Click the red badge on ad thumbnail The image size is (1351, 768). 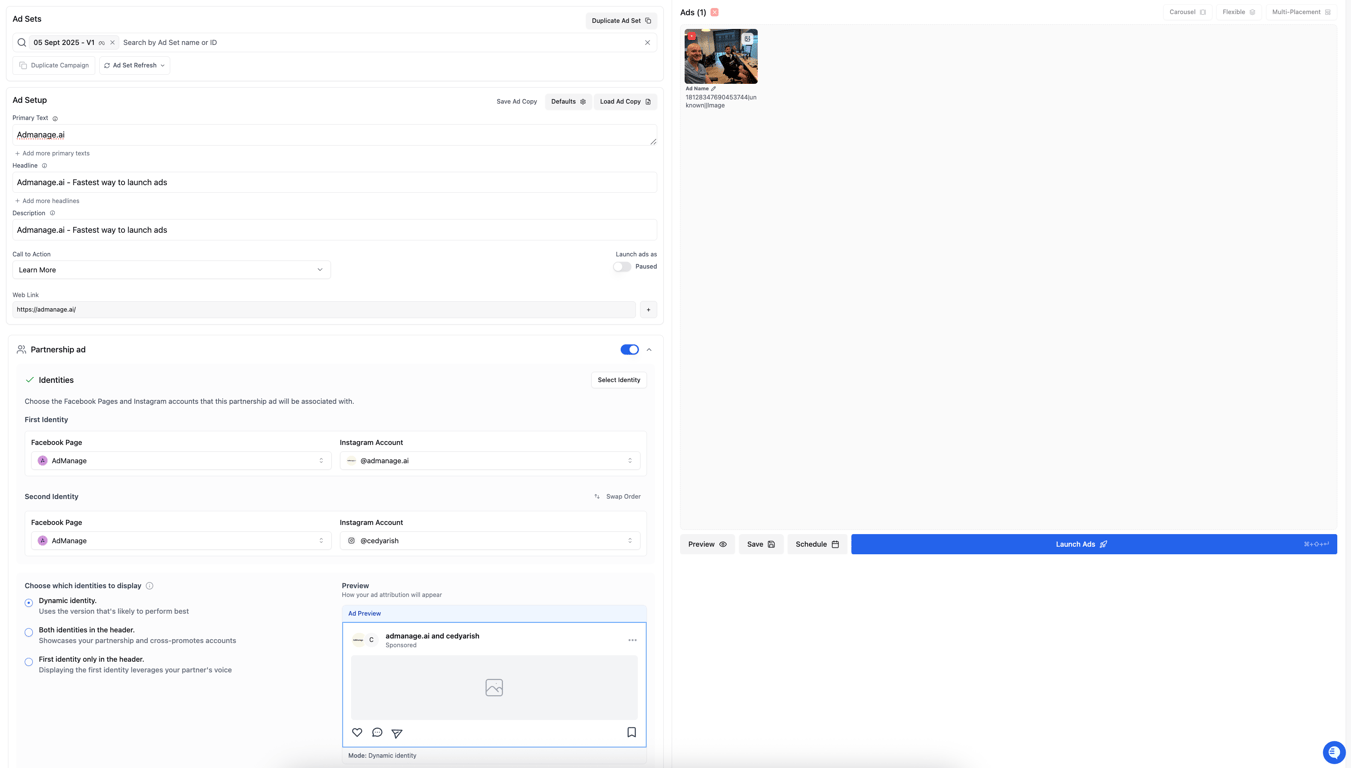(692, 37)
